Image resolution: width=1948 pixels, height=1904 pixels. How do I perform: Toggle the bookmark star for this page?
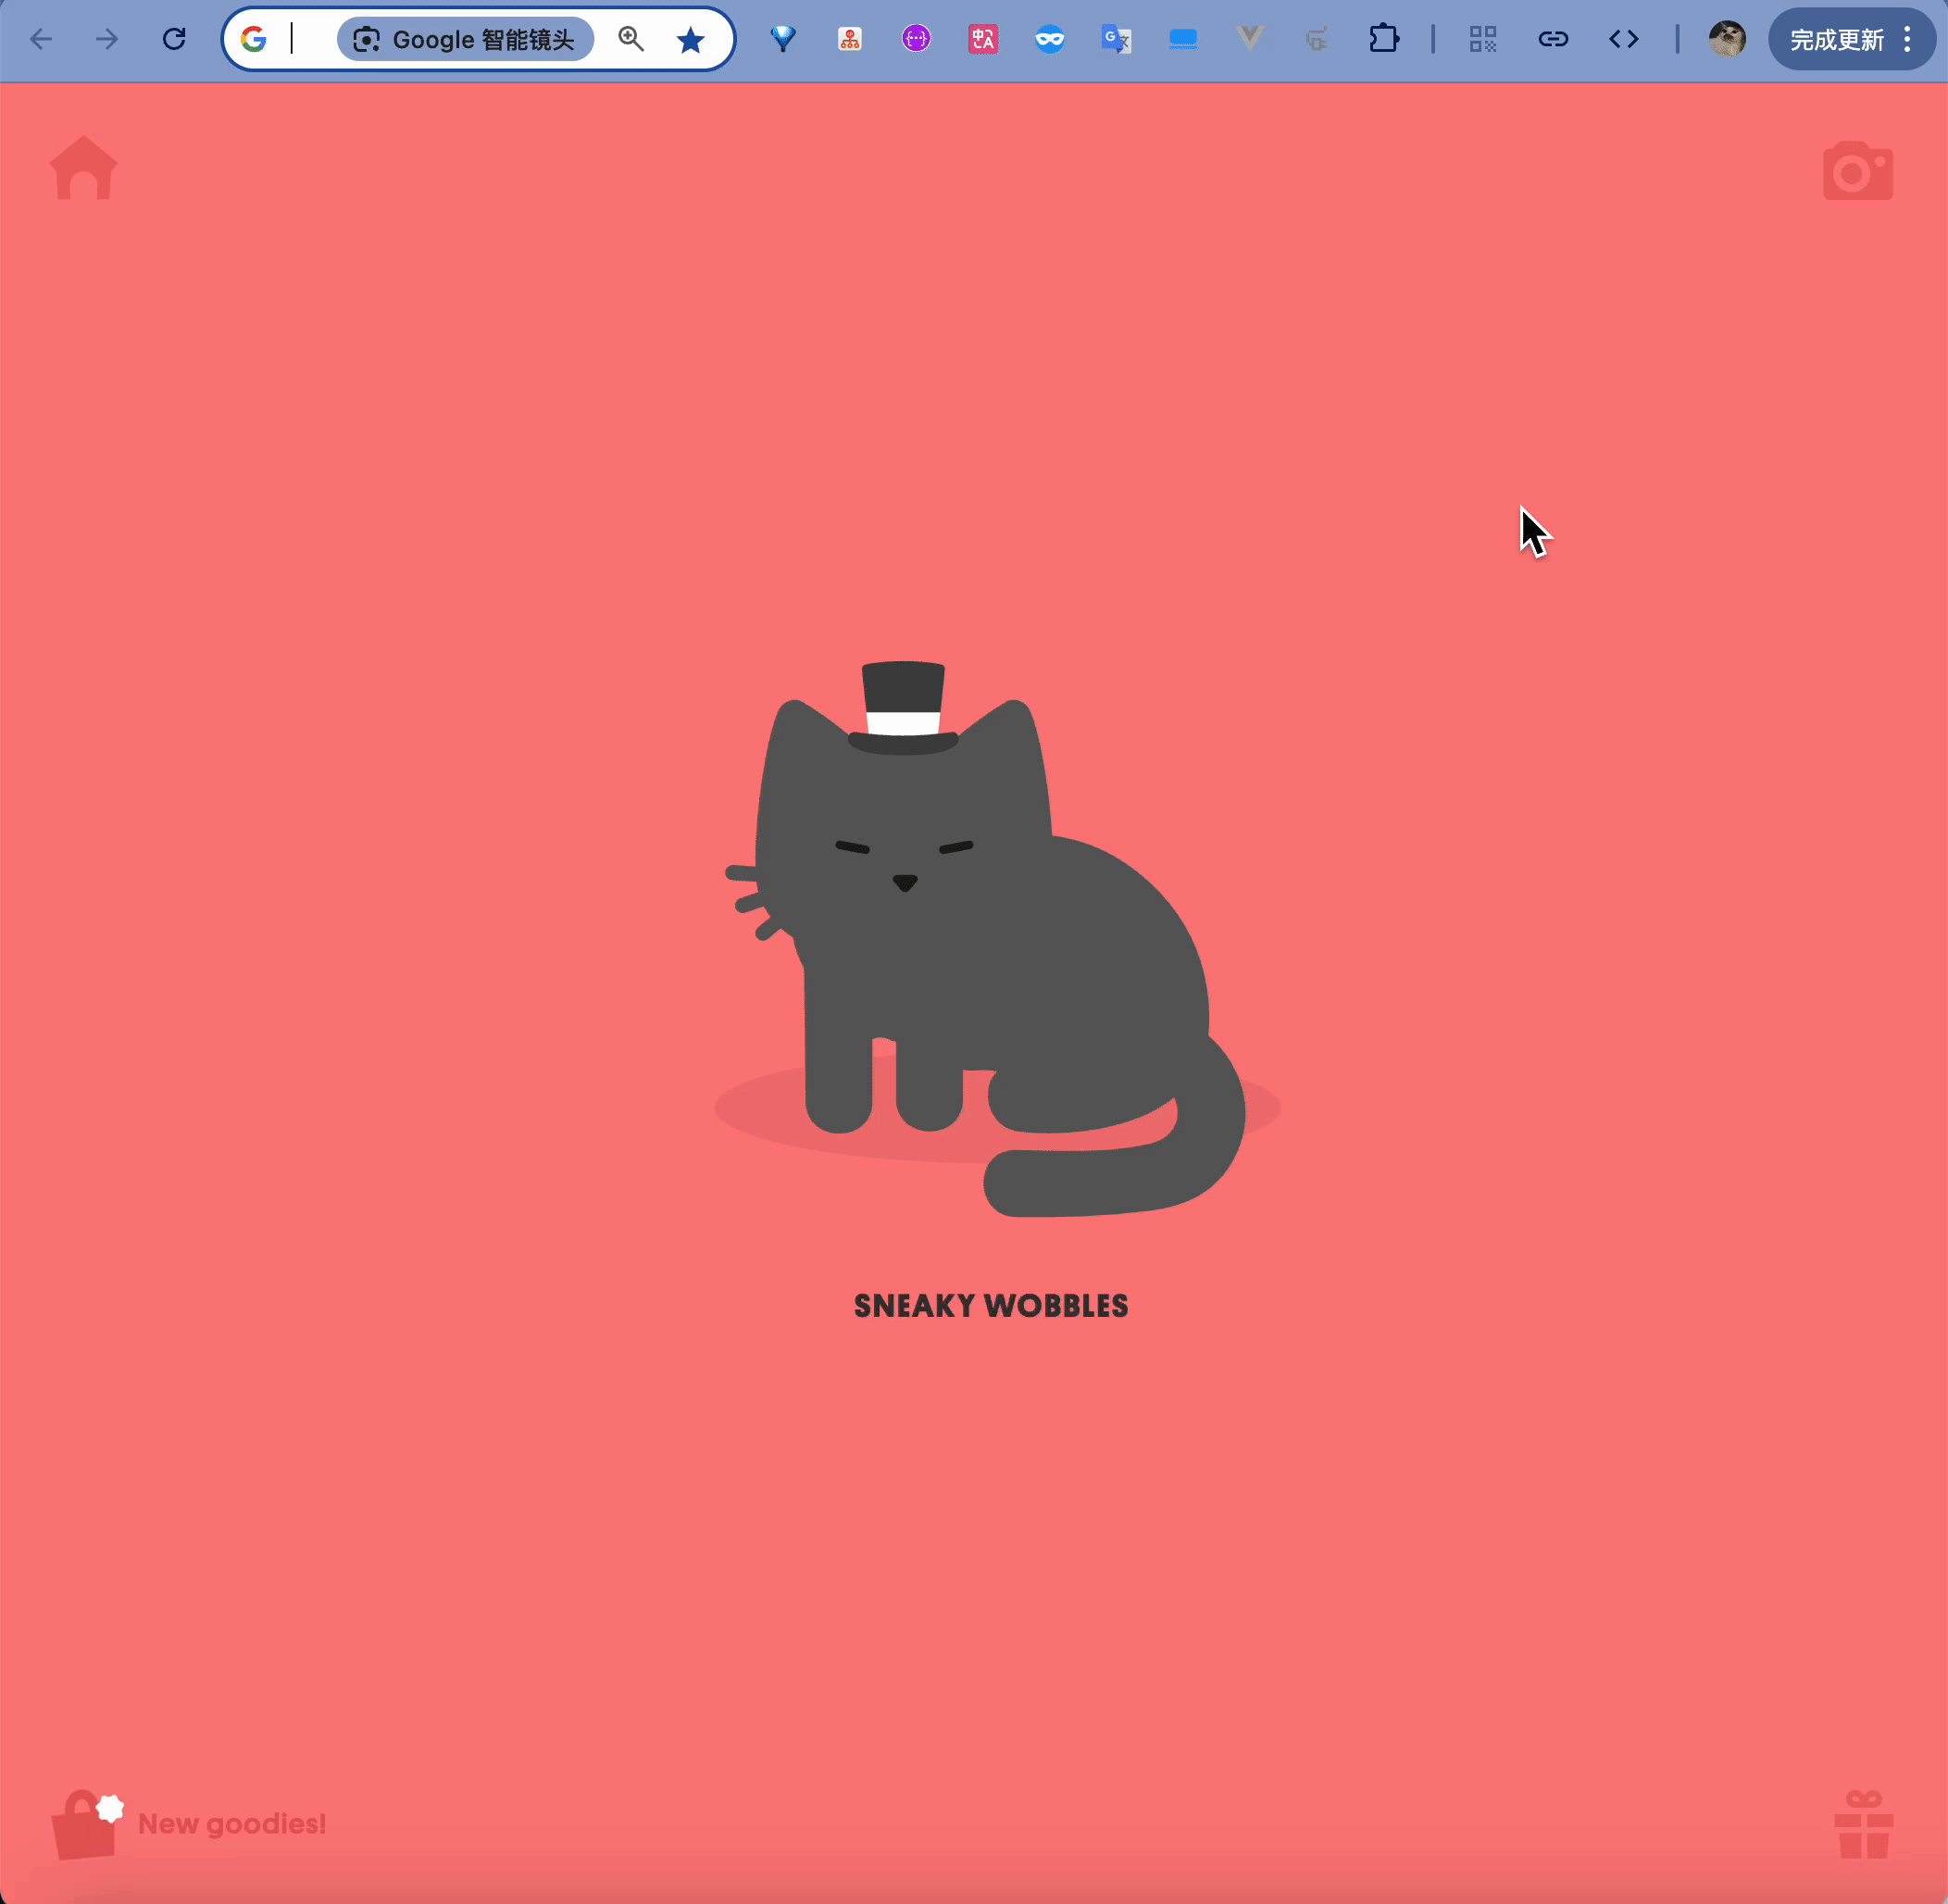(690, 39)
